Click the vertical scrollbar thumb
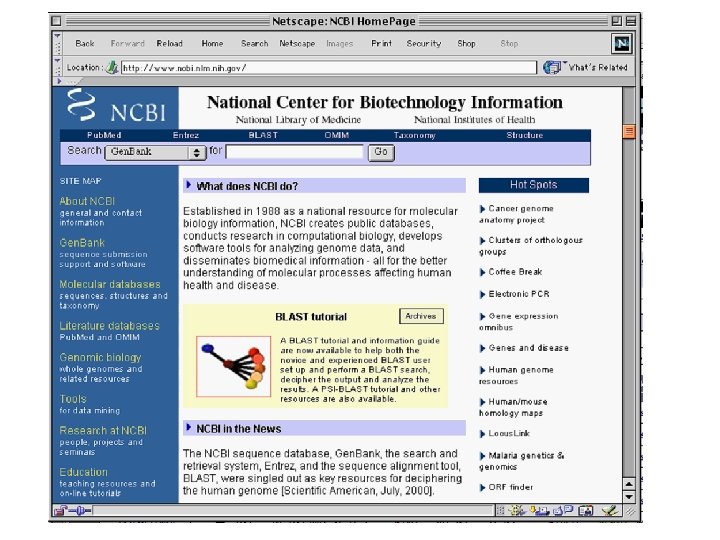Screen dimensions: 720x540 (x=629, y=132)
